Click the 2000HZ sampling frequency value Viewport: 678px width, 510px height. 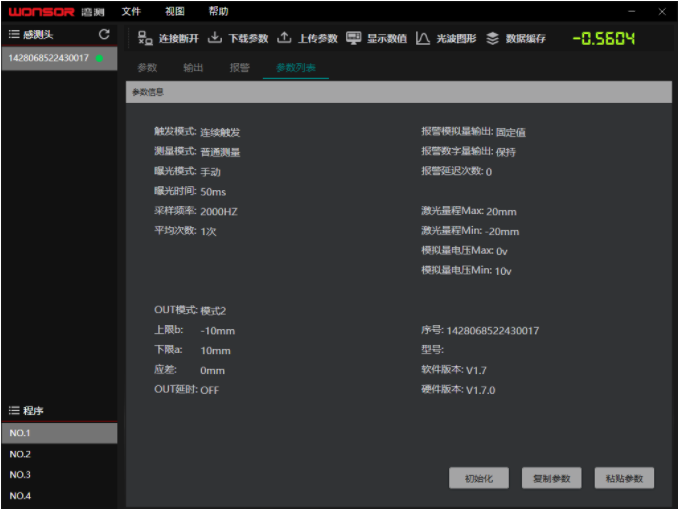click(219, 212)
